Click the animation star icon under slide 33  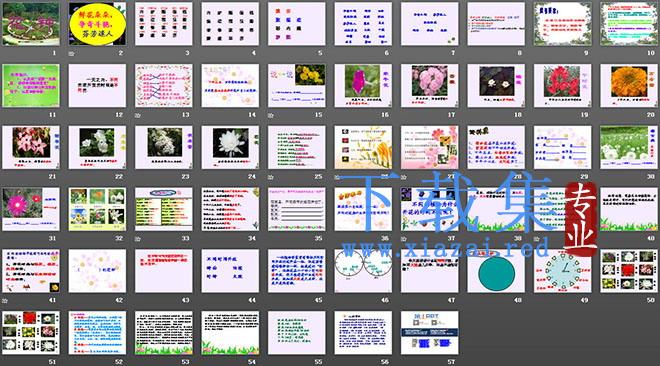[138, 239]
